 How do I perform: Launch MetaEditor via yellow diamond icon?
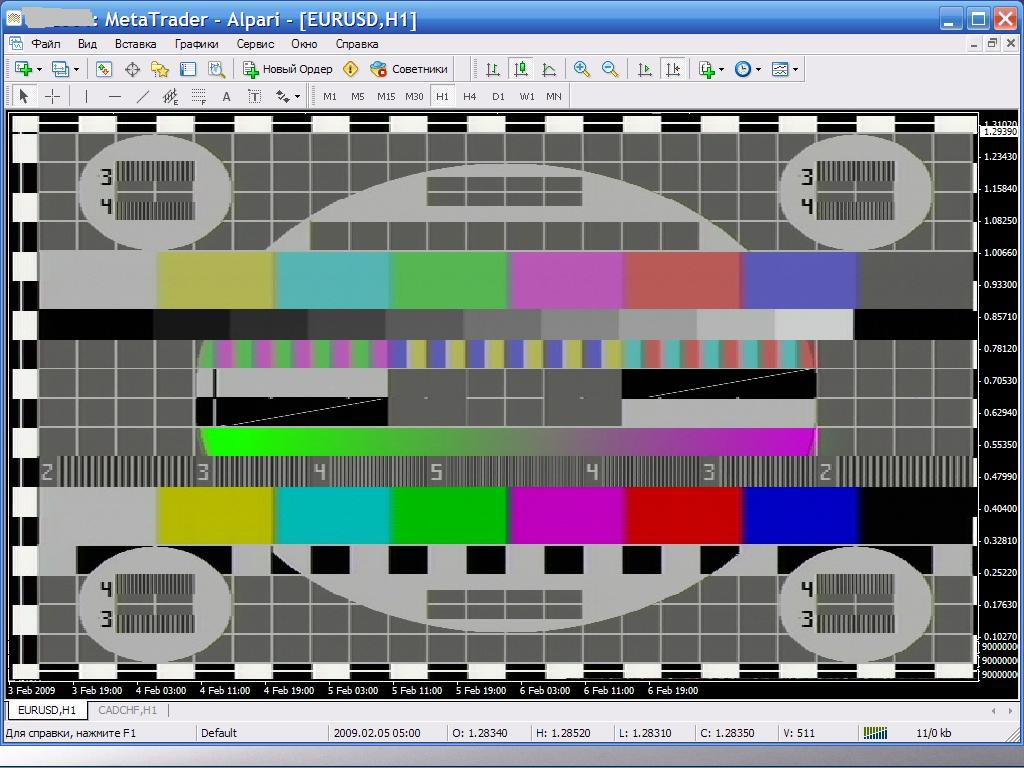click(x=351, y=69)
